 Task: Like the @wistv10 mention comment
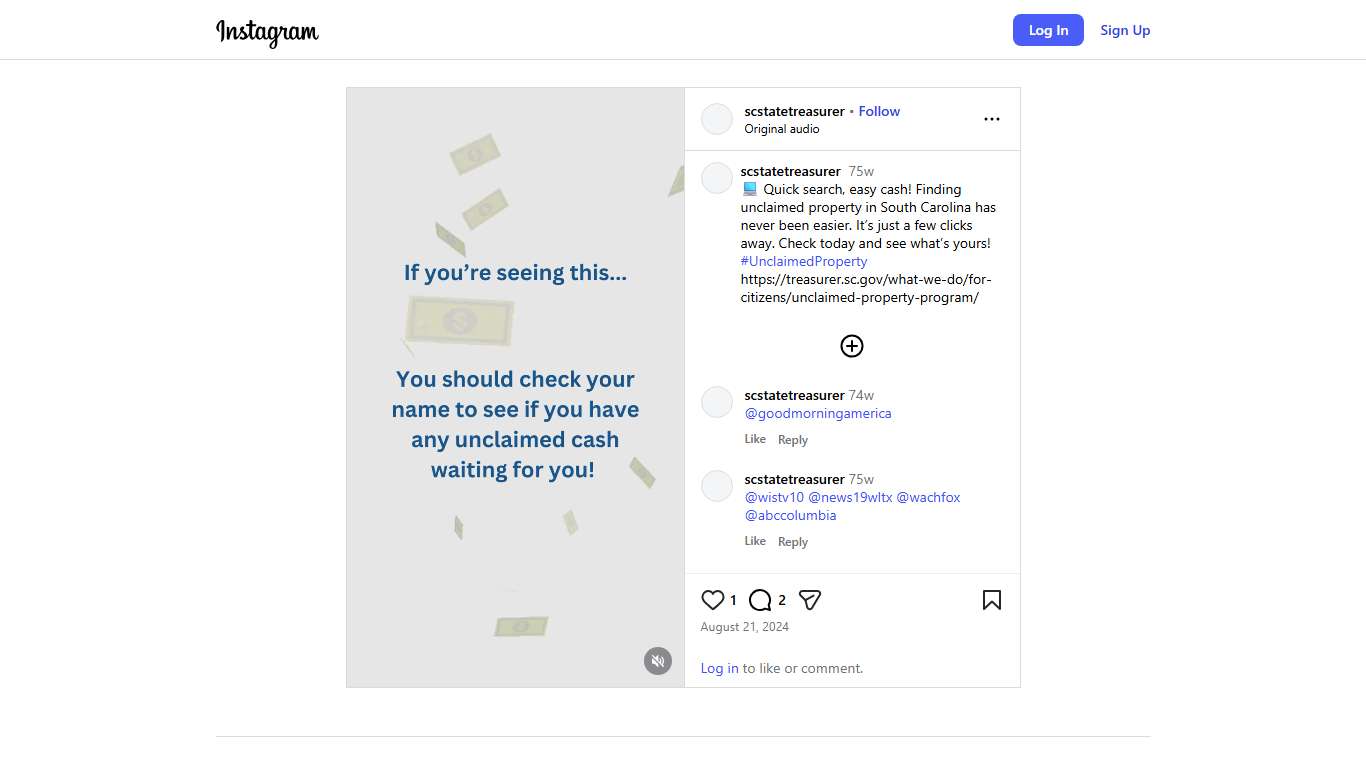coord(755,541)
